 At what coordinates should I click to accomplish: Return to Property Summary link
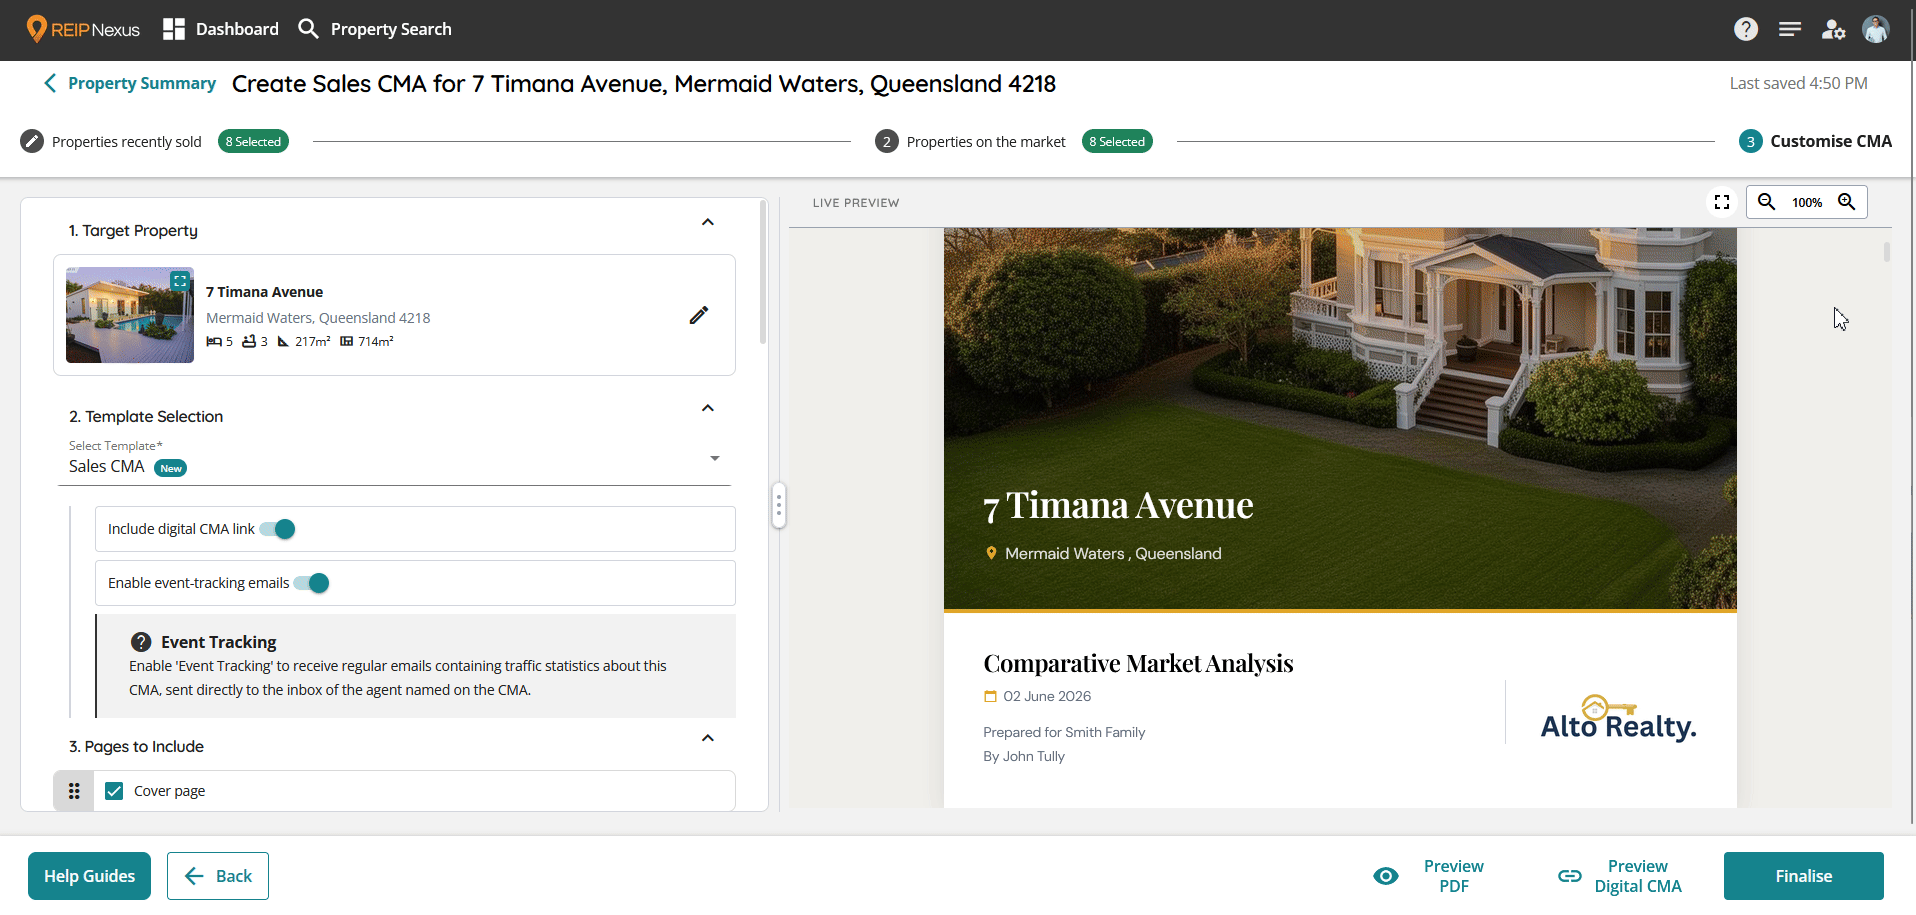142,83
